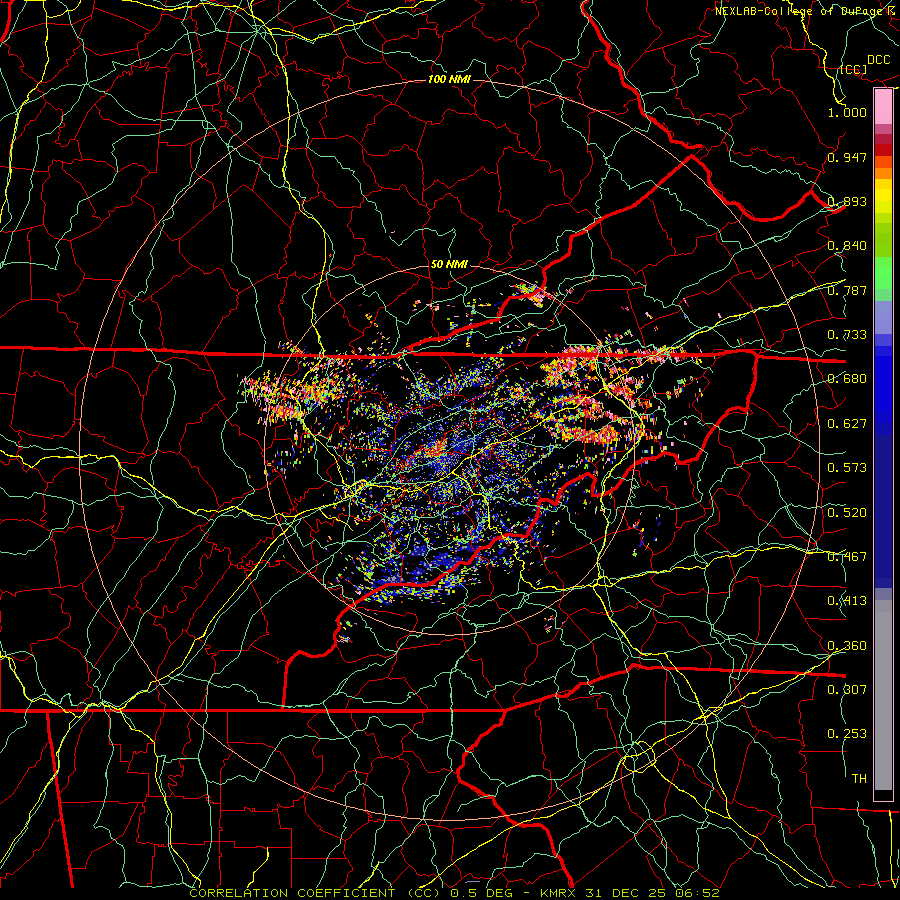
Task: Select the 0.307 value on the CC scale
Action: pos(847,689)
